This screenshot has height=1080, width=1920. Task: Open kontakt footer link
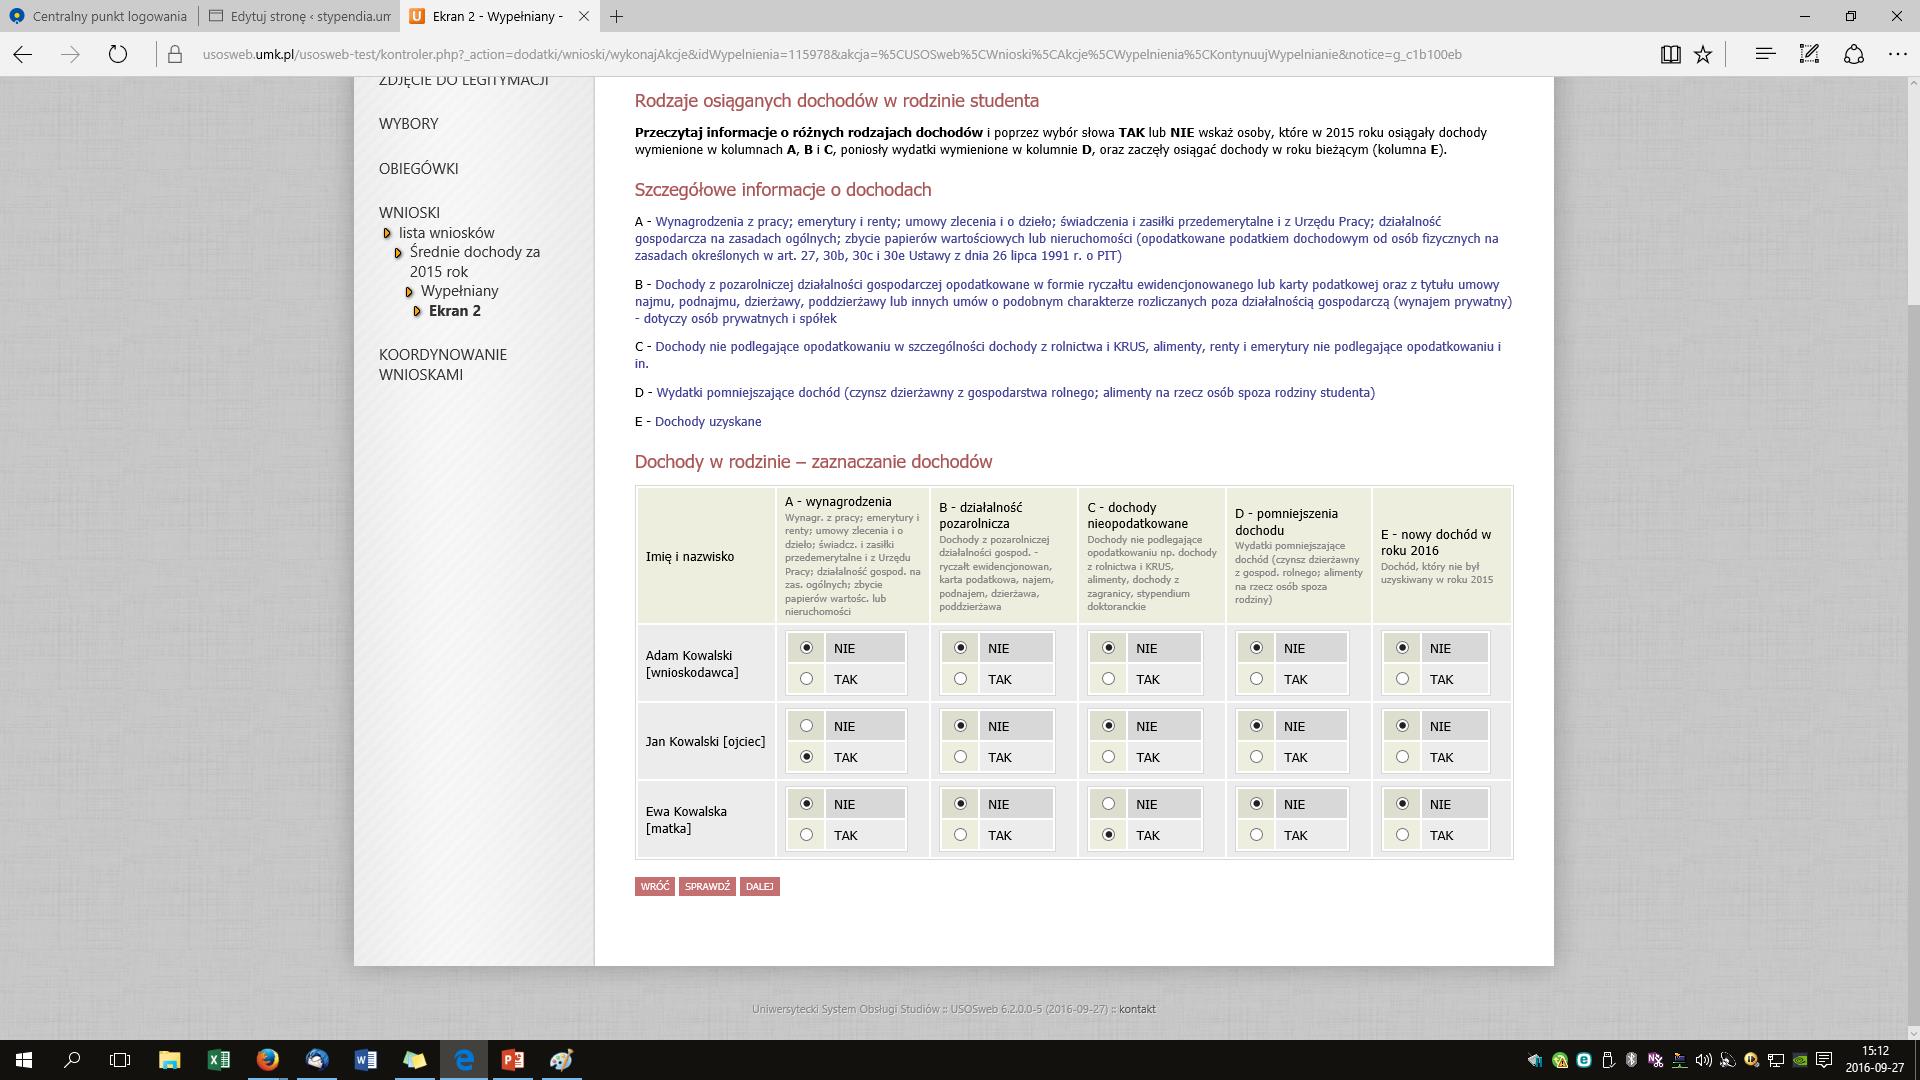pos(1137,1010)
